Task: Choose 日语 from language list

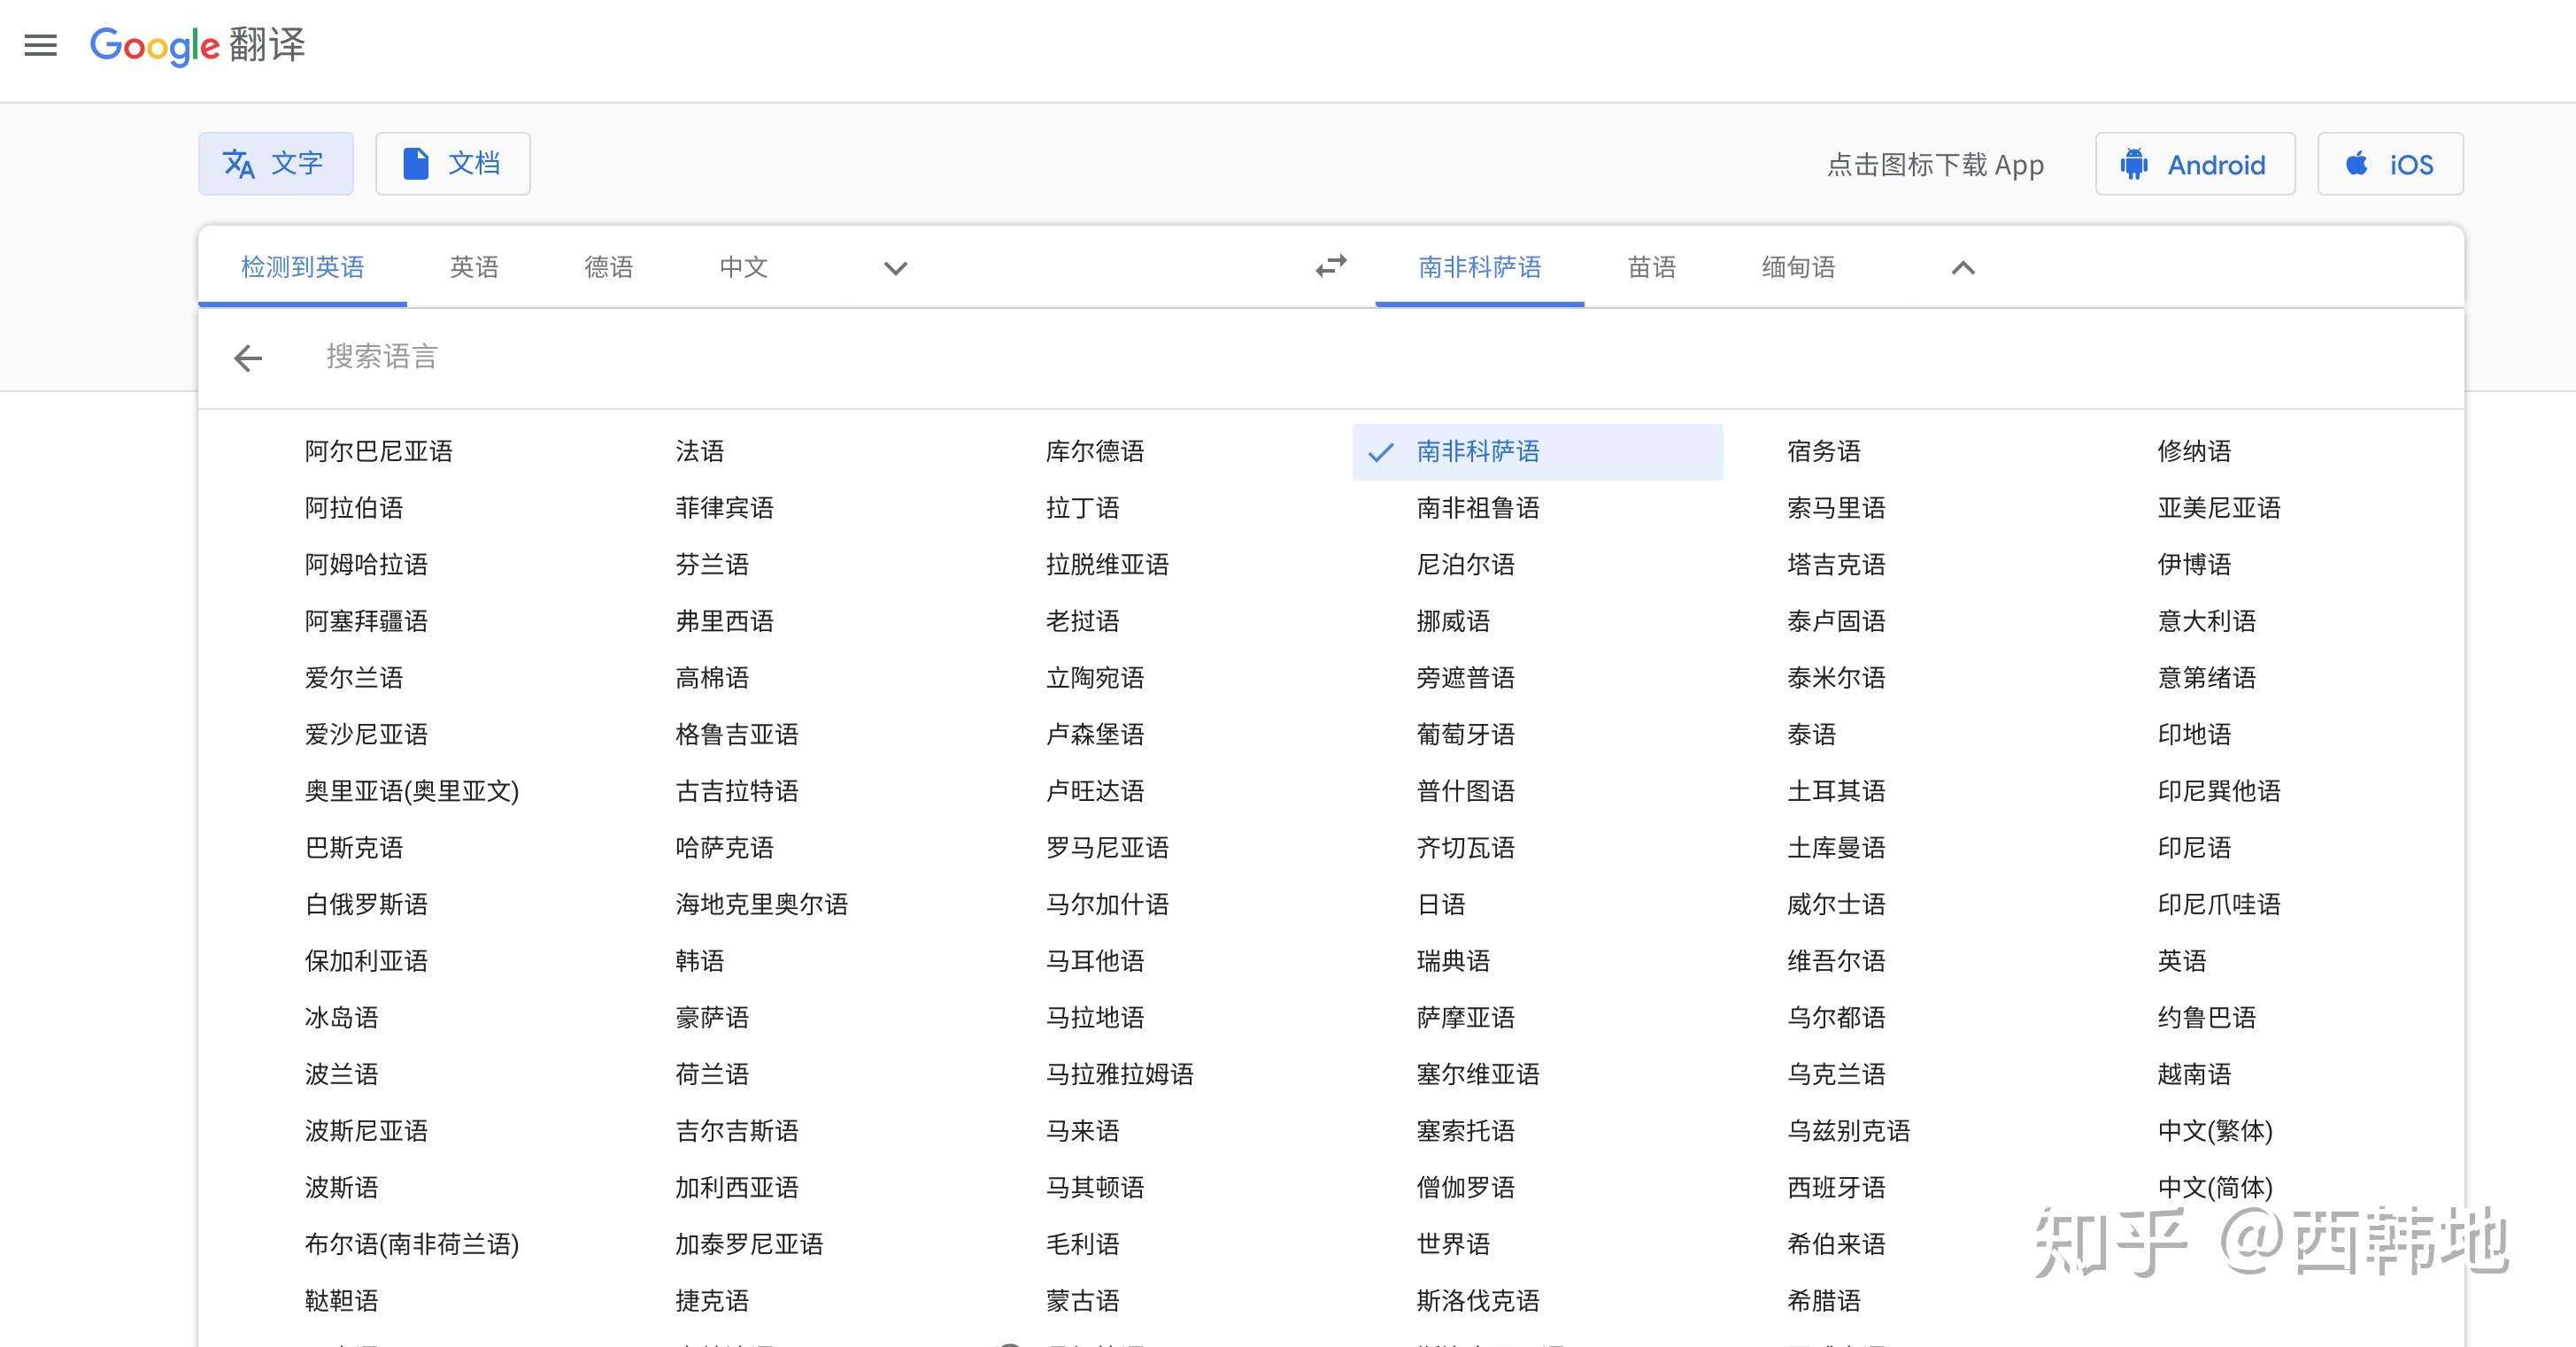Action: [1441, 905]
